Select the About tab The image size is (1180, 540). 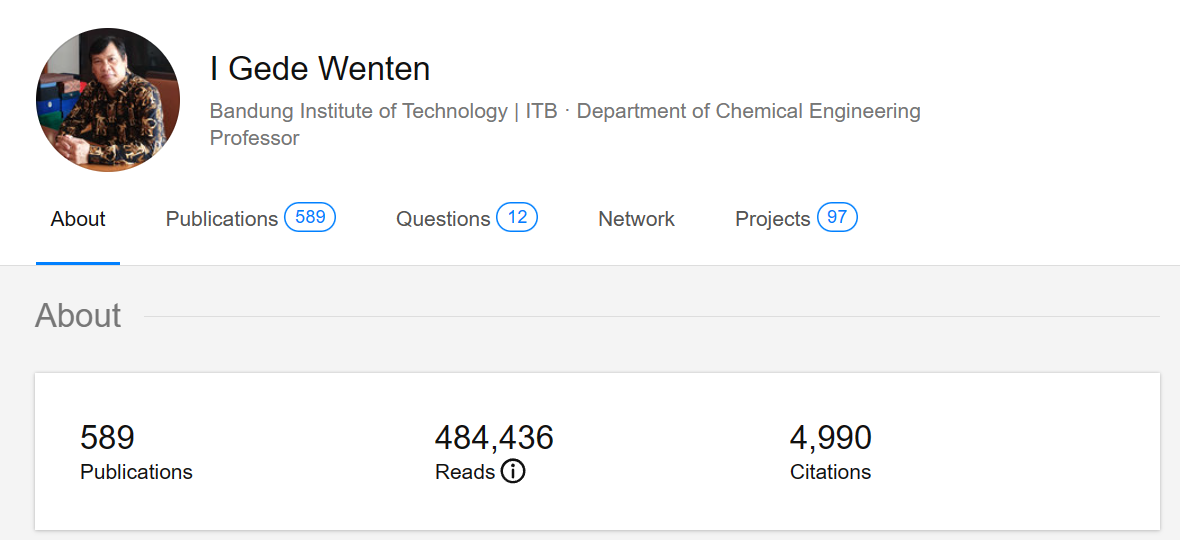pyautogui.click(x=78, y=219)
